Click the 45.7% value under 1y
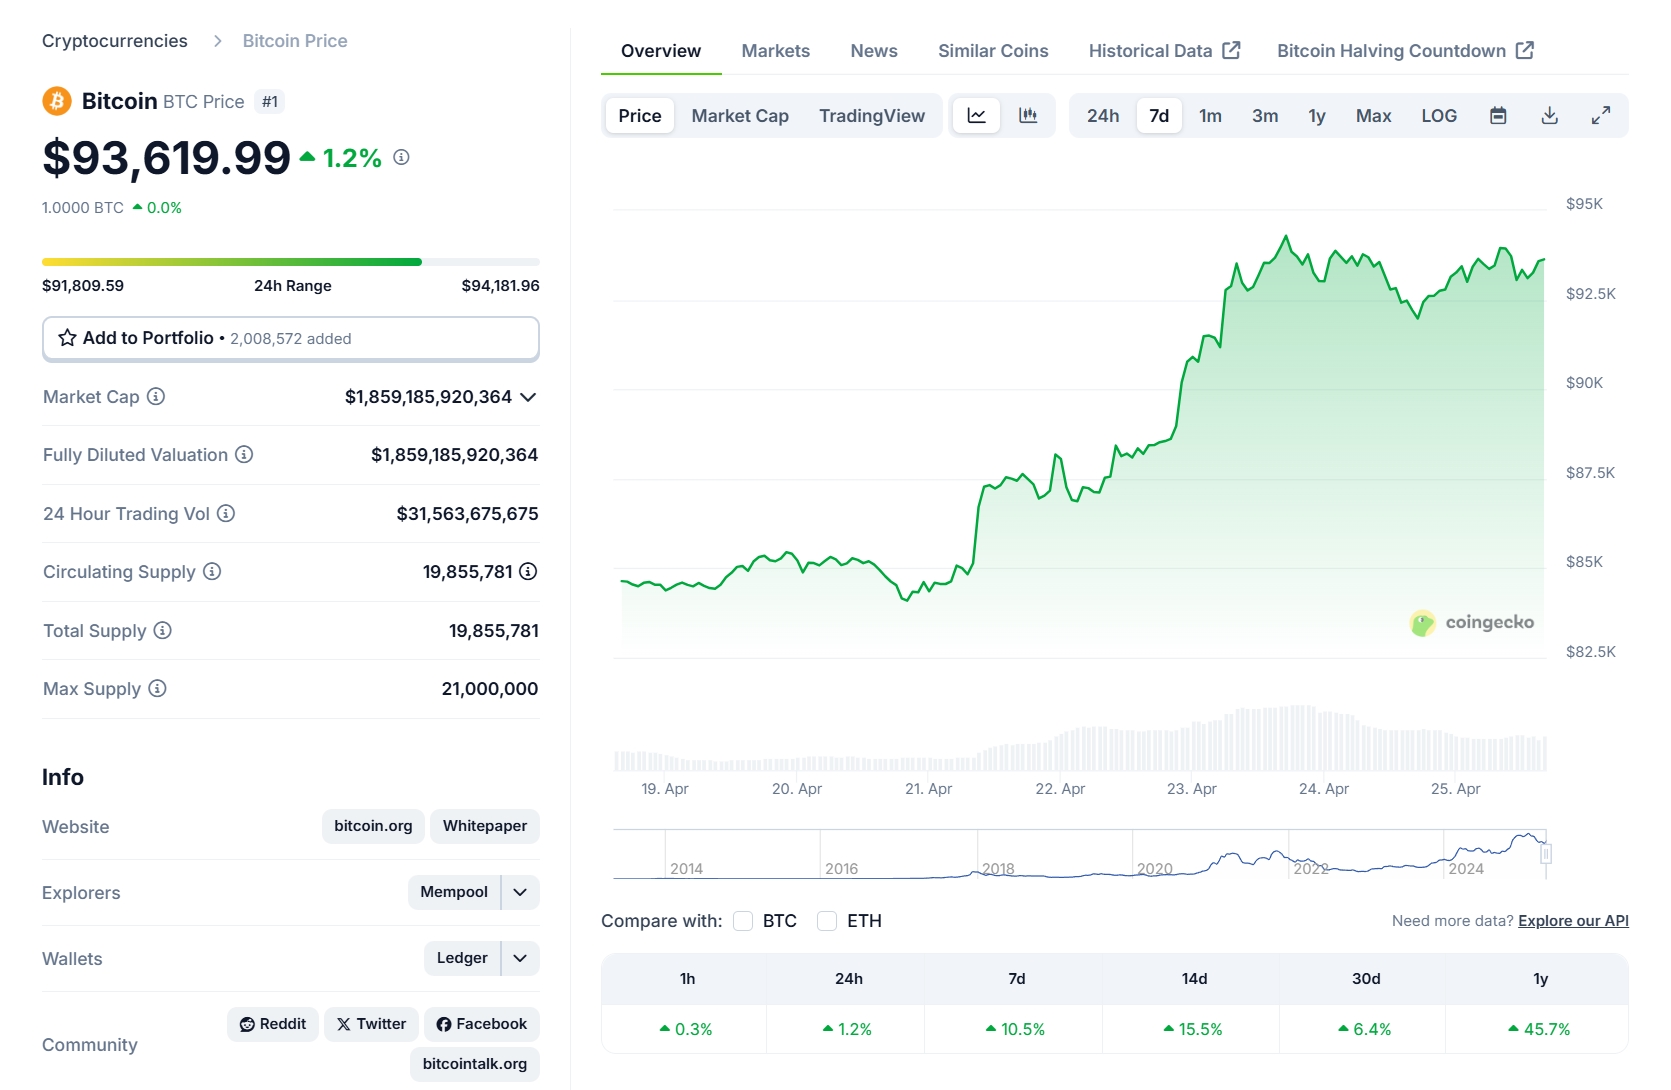Screen dimensions: 1671x1090 coord(1539,1029)
